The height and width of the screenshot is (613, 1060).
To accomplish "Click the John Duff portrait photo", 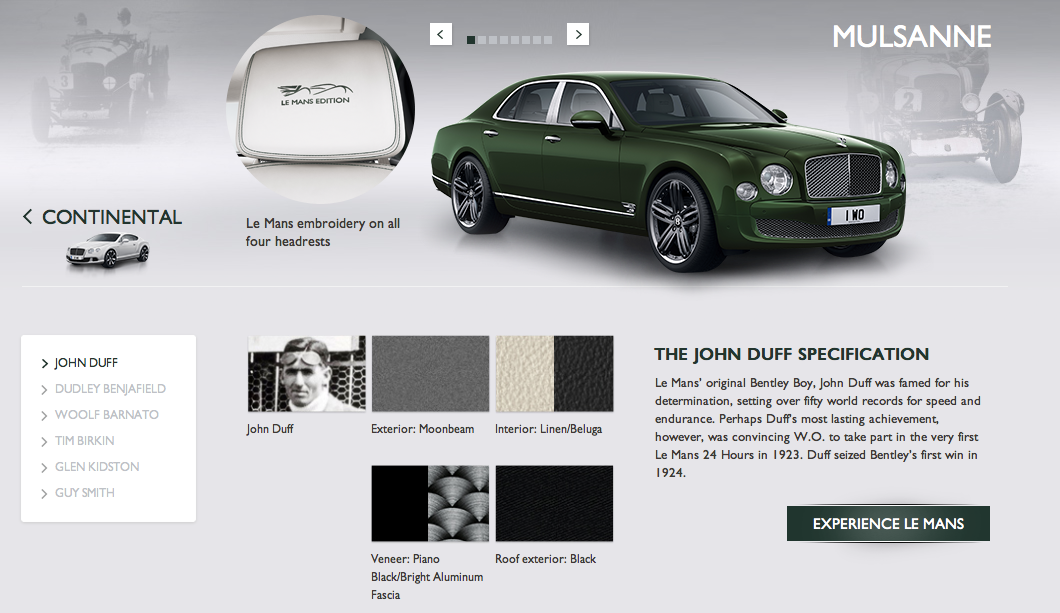I will (x=306, y=374).
